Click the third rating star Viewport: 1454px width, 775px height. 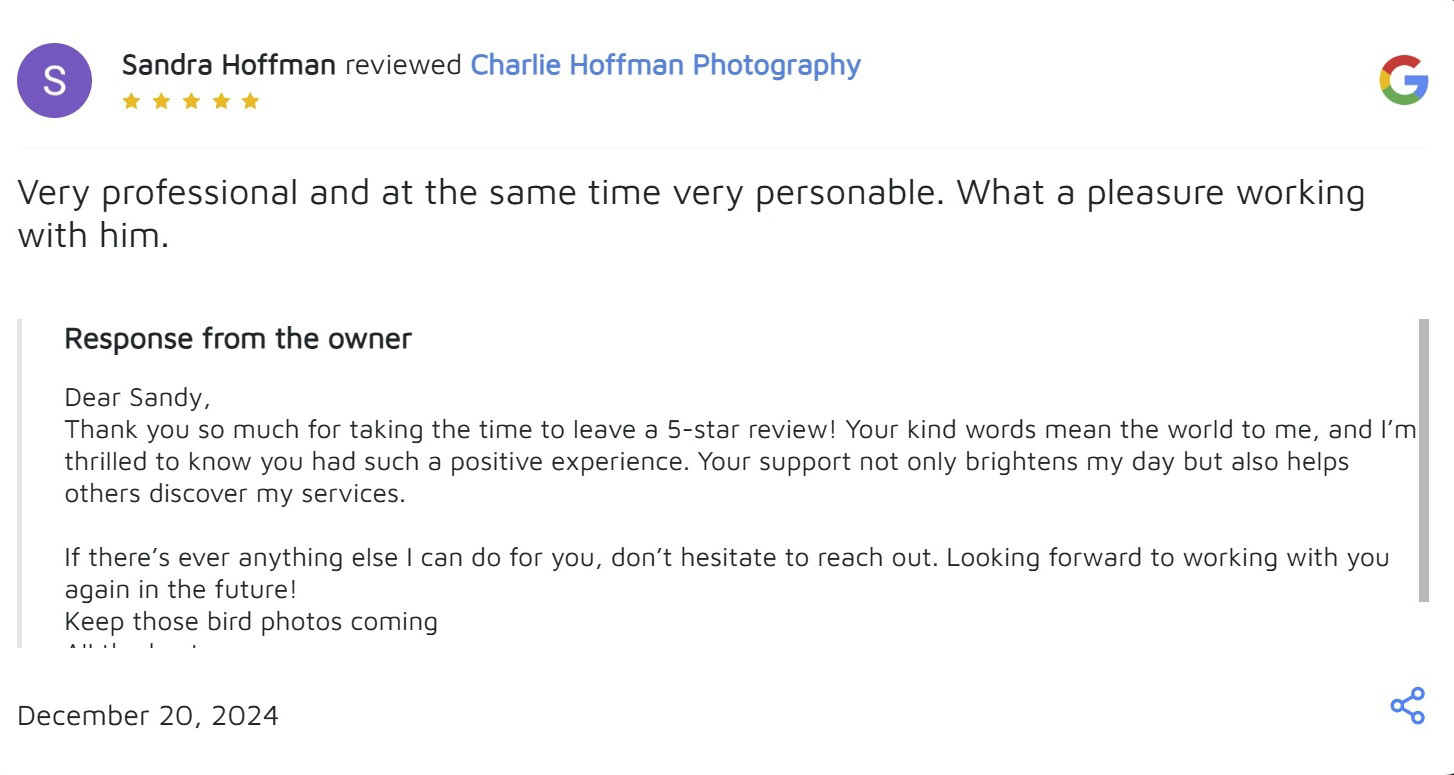[x=191, y=101]
